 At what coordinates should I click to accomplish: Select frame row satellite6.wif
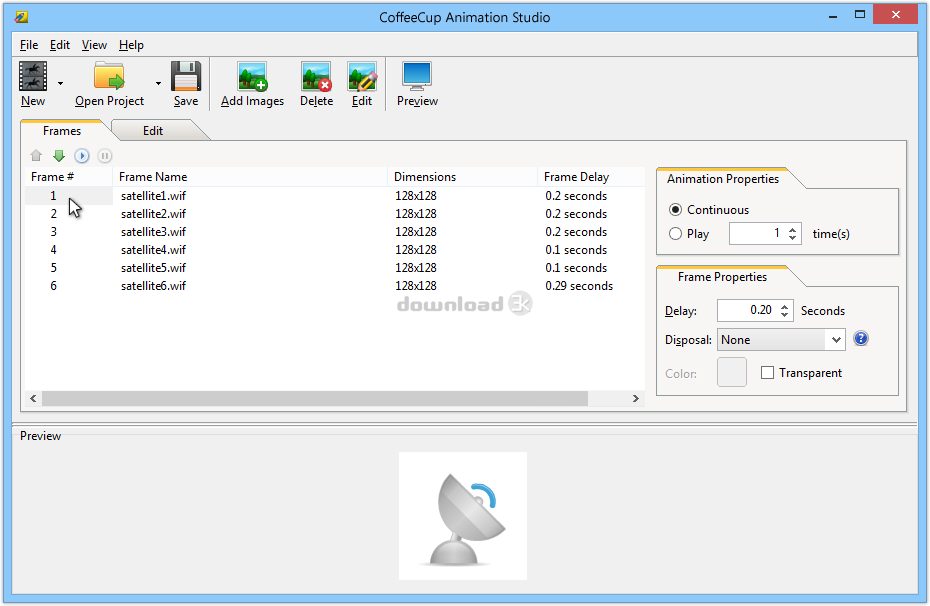(x=335, y=286)
